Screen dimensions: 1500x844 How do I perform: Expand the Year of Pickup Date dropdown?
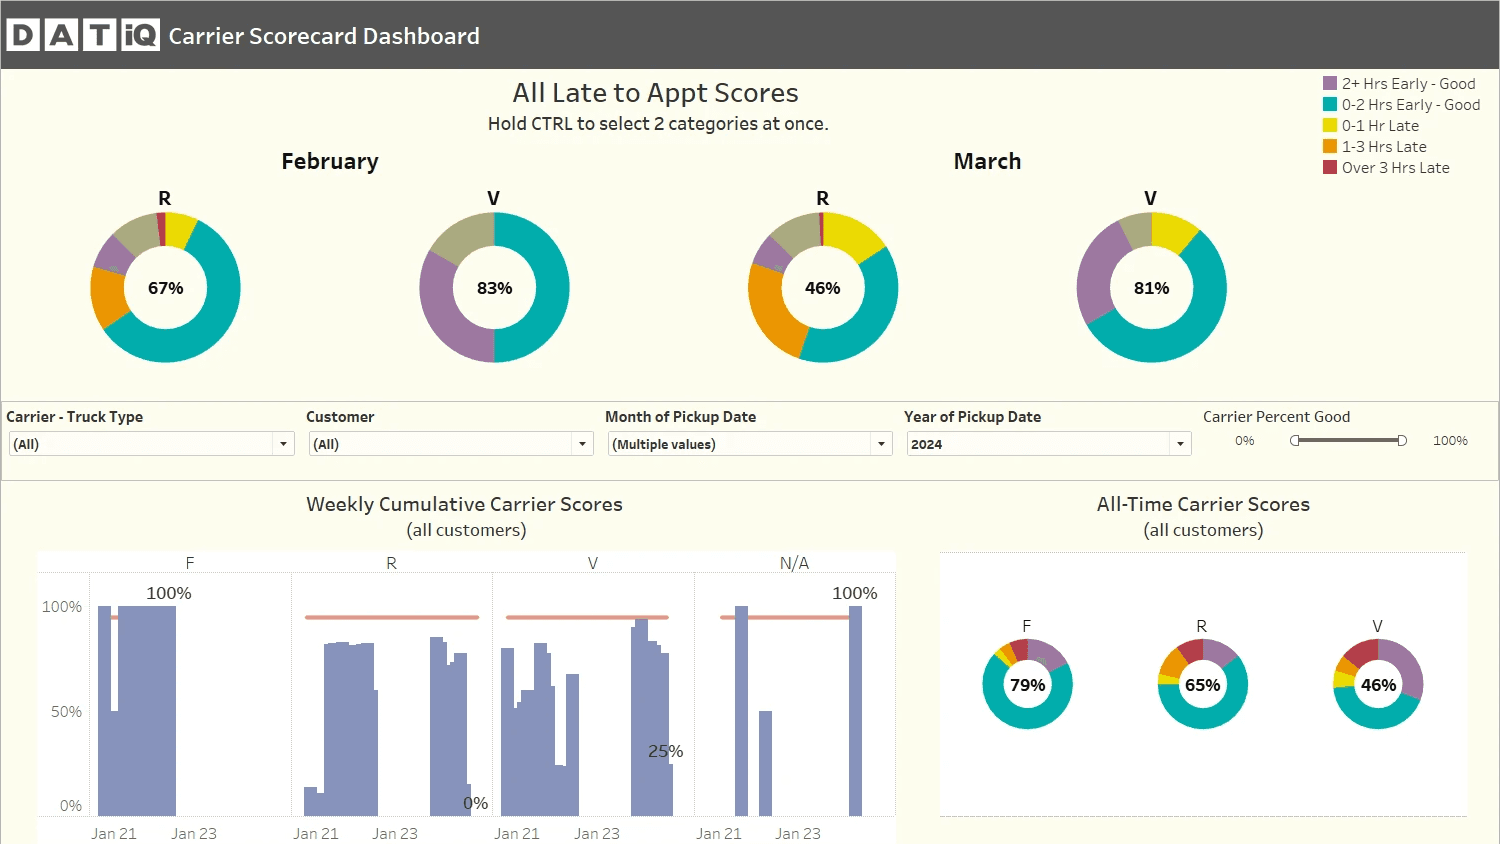click(1049, 444)
